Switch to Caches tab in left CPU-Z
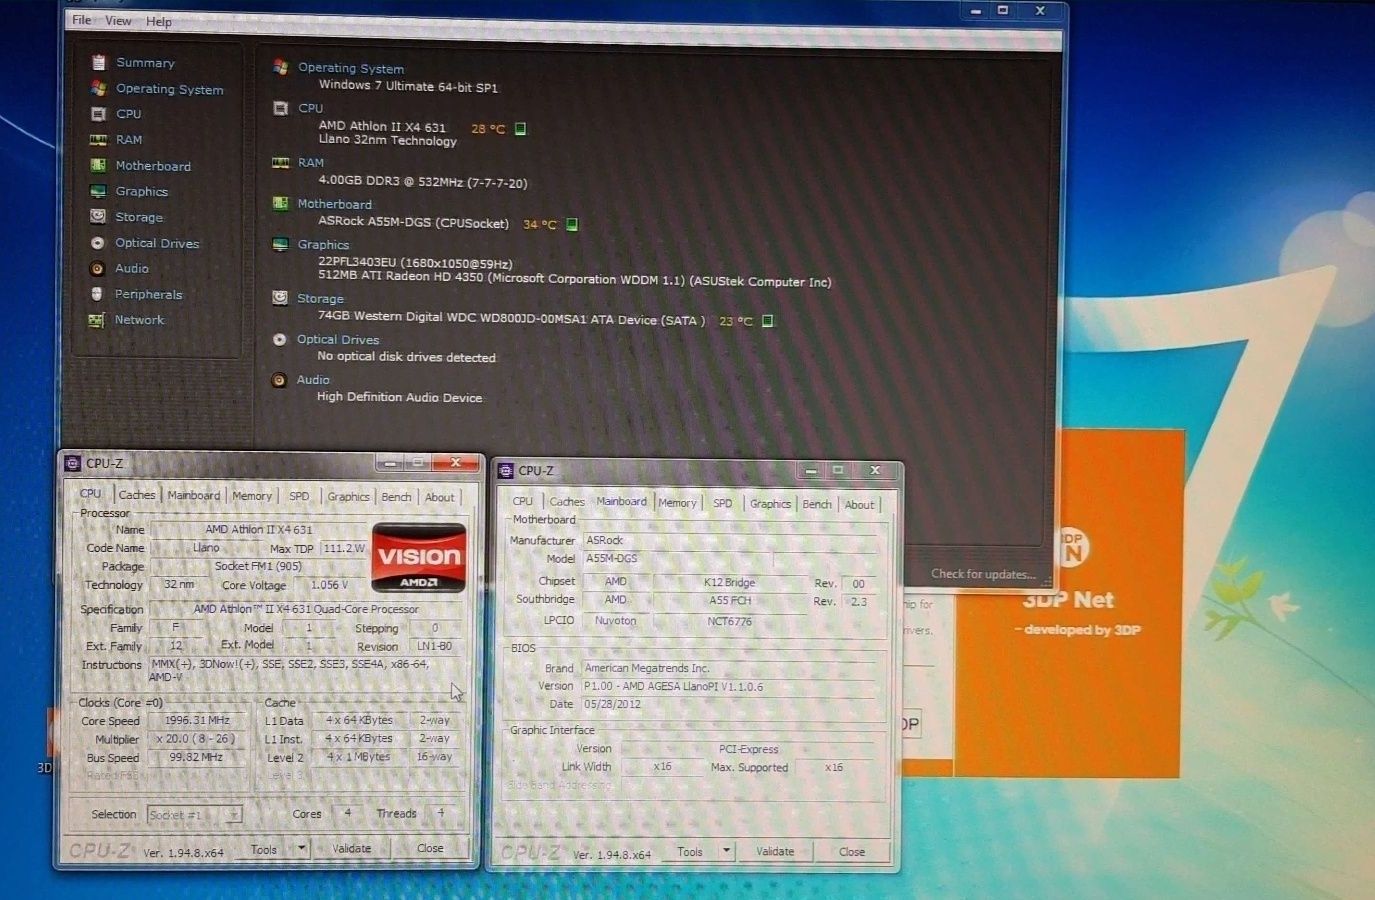The width and height of the screenshot is (1375, 900). point(137,495)
